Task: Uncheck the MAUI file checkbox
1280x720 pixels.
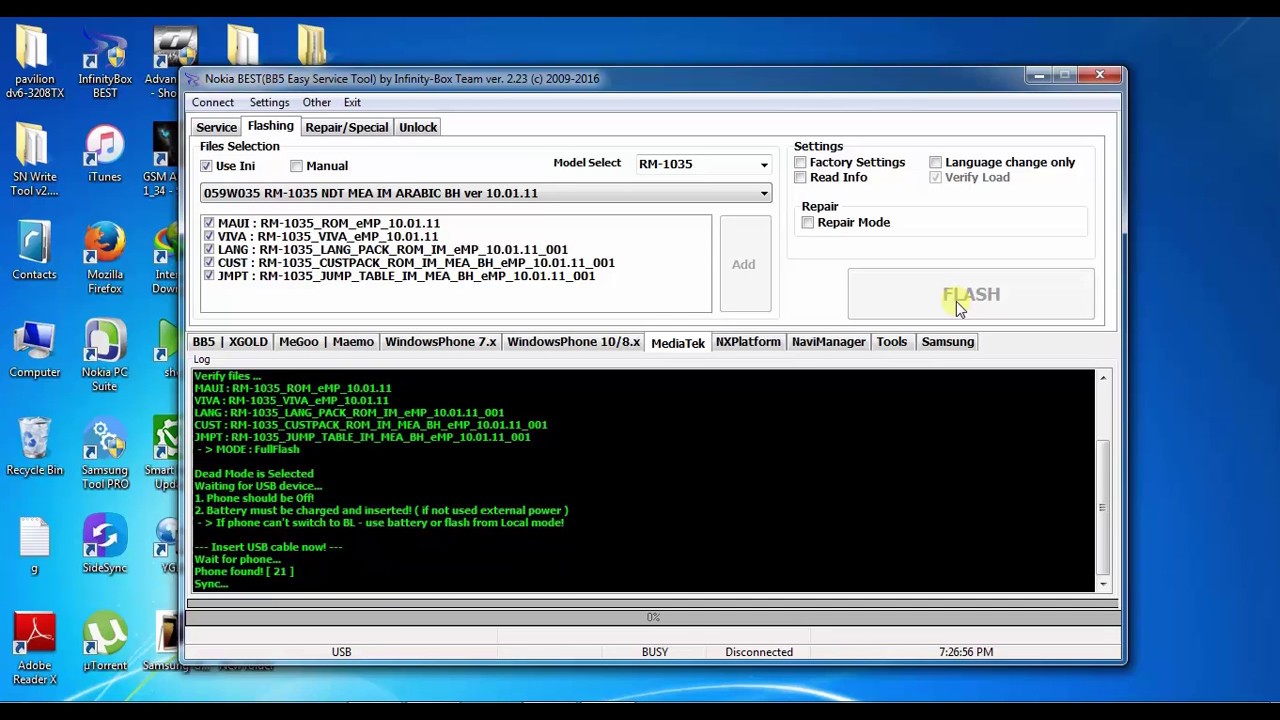Action: pyautogui.click(x=209, y=223)
